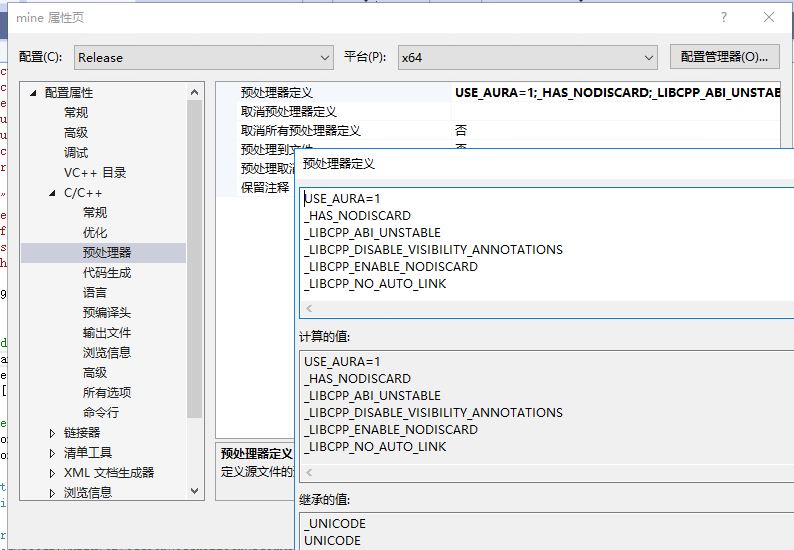Select VC++ 目录 in the tree

click(95, 173)
